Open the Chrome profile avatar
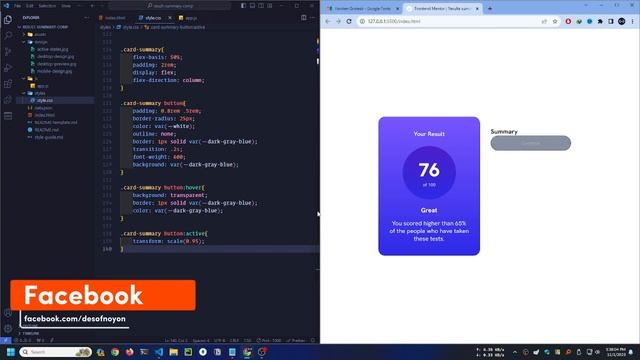This screenshot has height=360, width=640. click(x=621, y=21)
